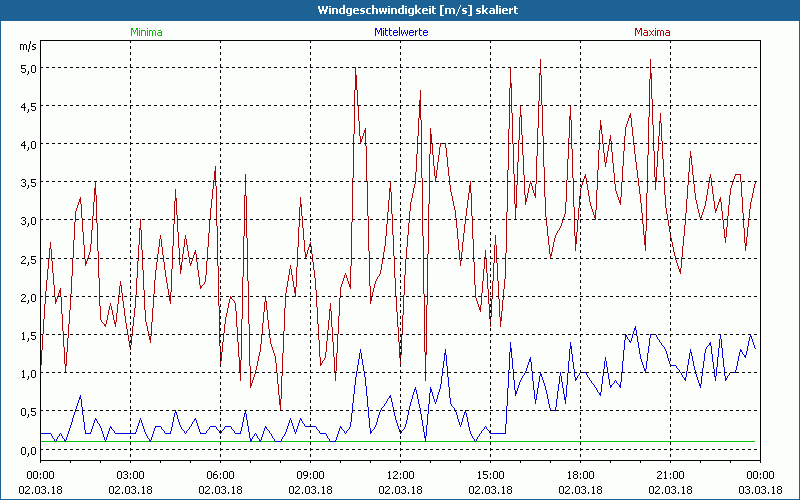
Task: Click the 06:00 time axis label
Action: point(221,475)
